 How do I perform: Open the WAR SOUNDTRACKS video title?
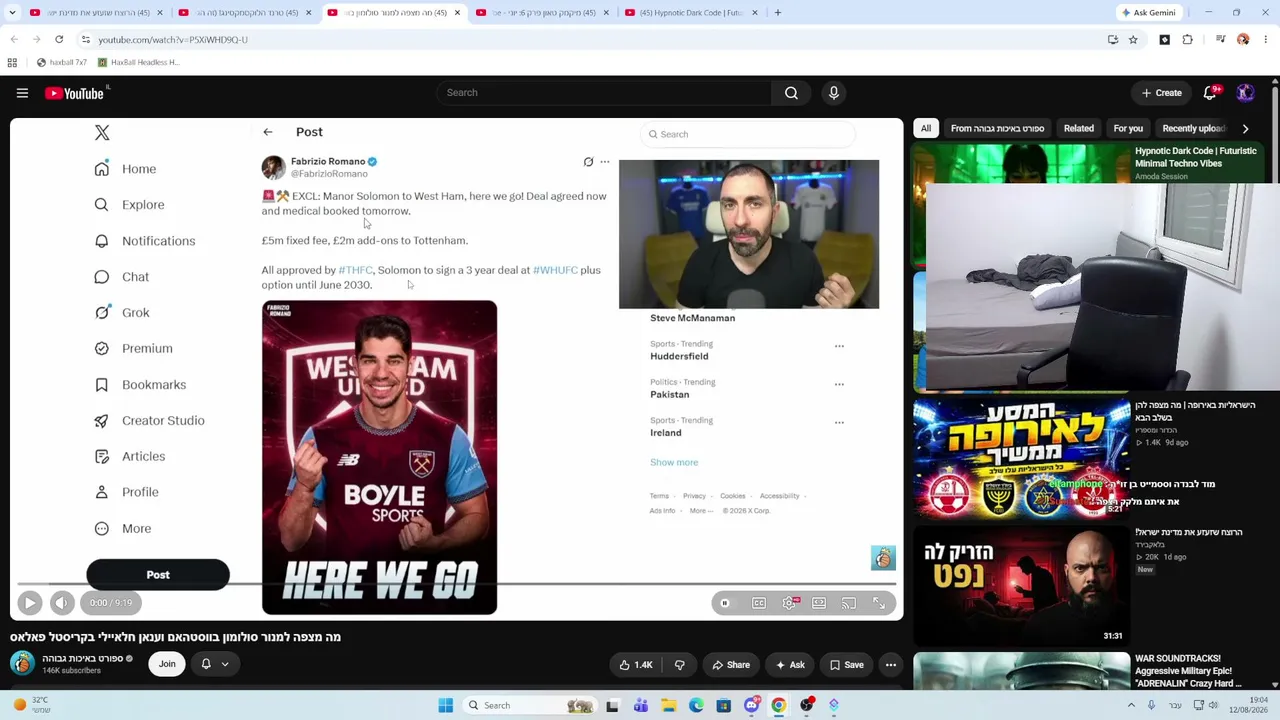(x=1189, y=671)
